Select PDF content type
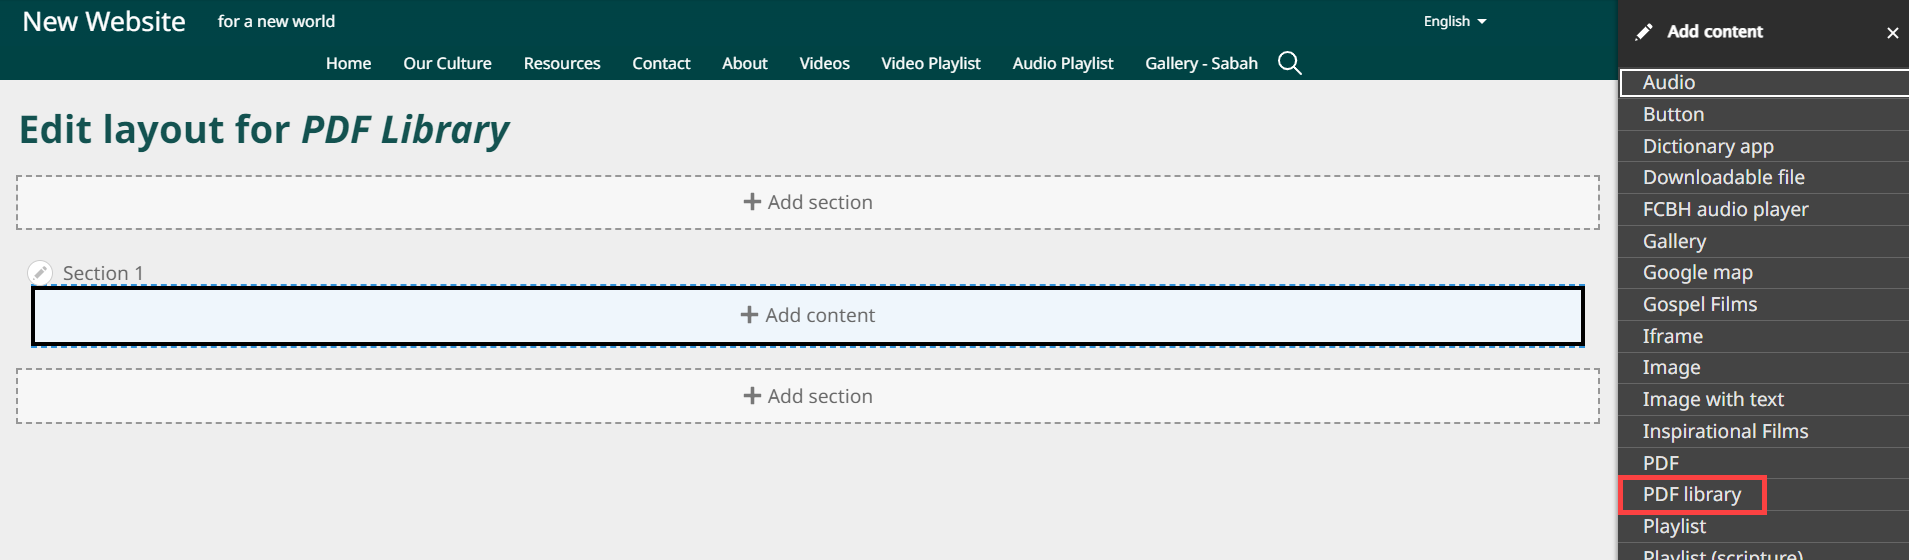Viewport: 1909px width, 560px height. (1764, 463)
